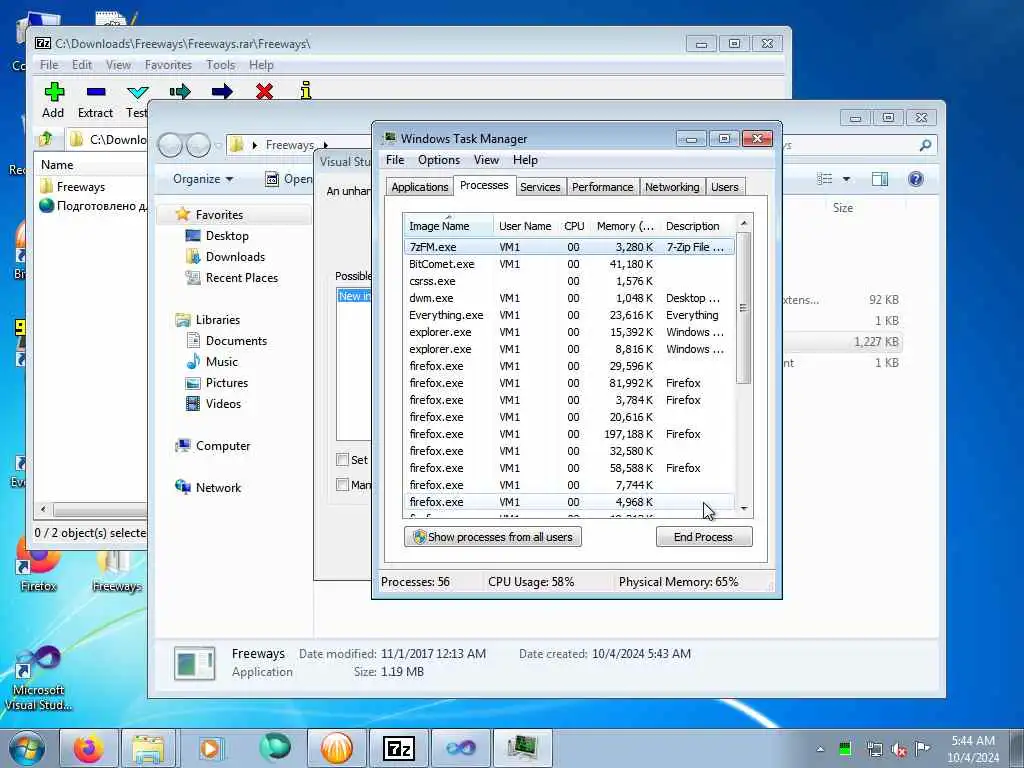Open the Task Manager taskbar button

click(522, 748)
